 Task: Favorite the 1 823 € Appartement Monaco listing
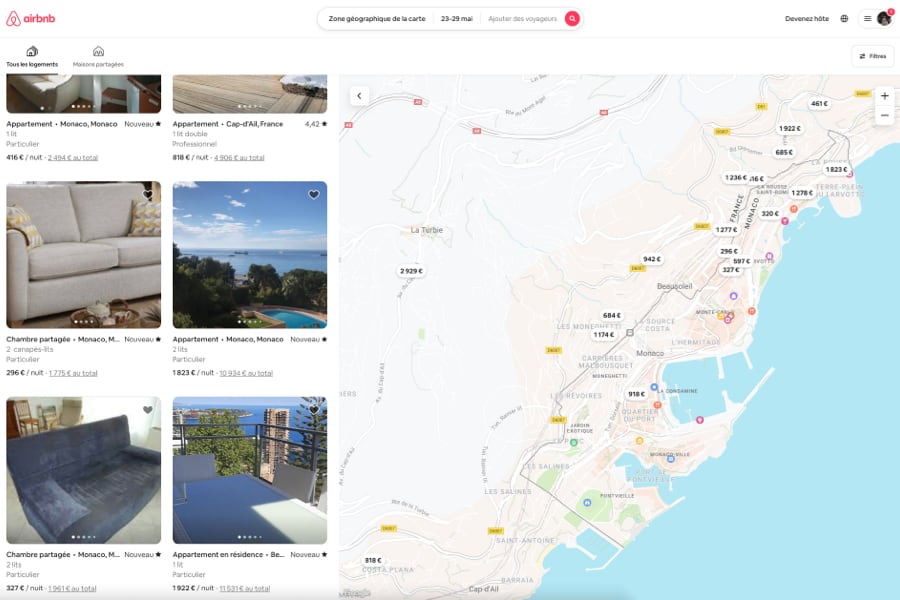313,194
